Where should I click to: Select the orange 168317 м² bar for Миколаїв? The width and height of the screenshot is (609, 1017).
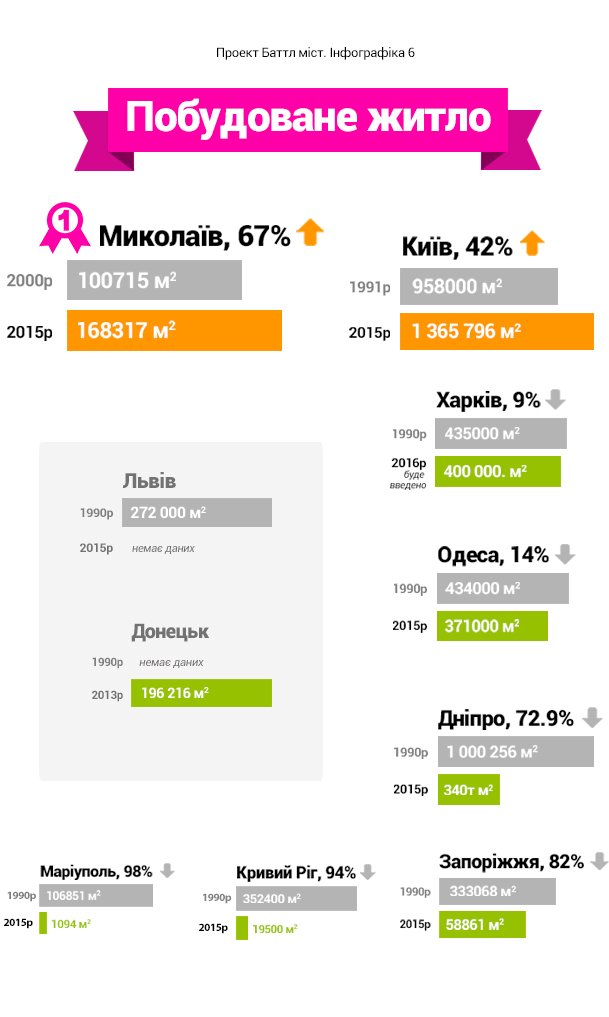click(x=174, y=331)
